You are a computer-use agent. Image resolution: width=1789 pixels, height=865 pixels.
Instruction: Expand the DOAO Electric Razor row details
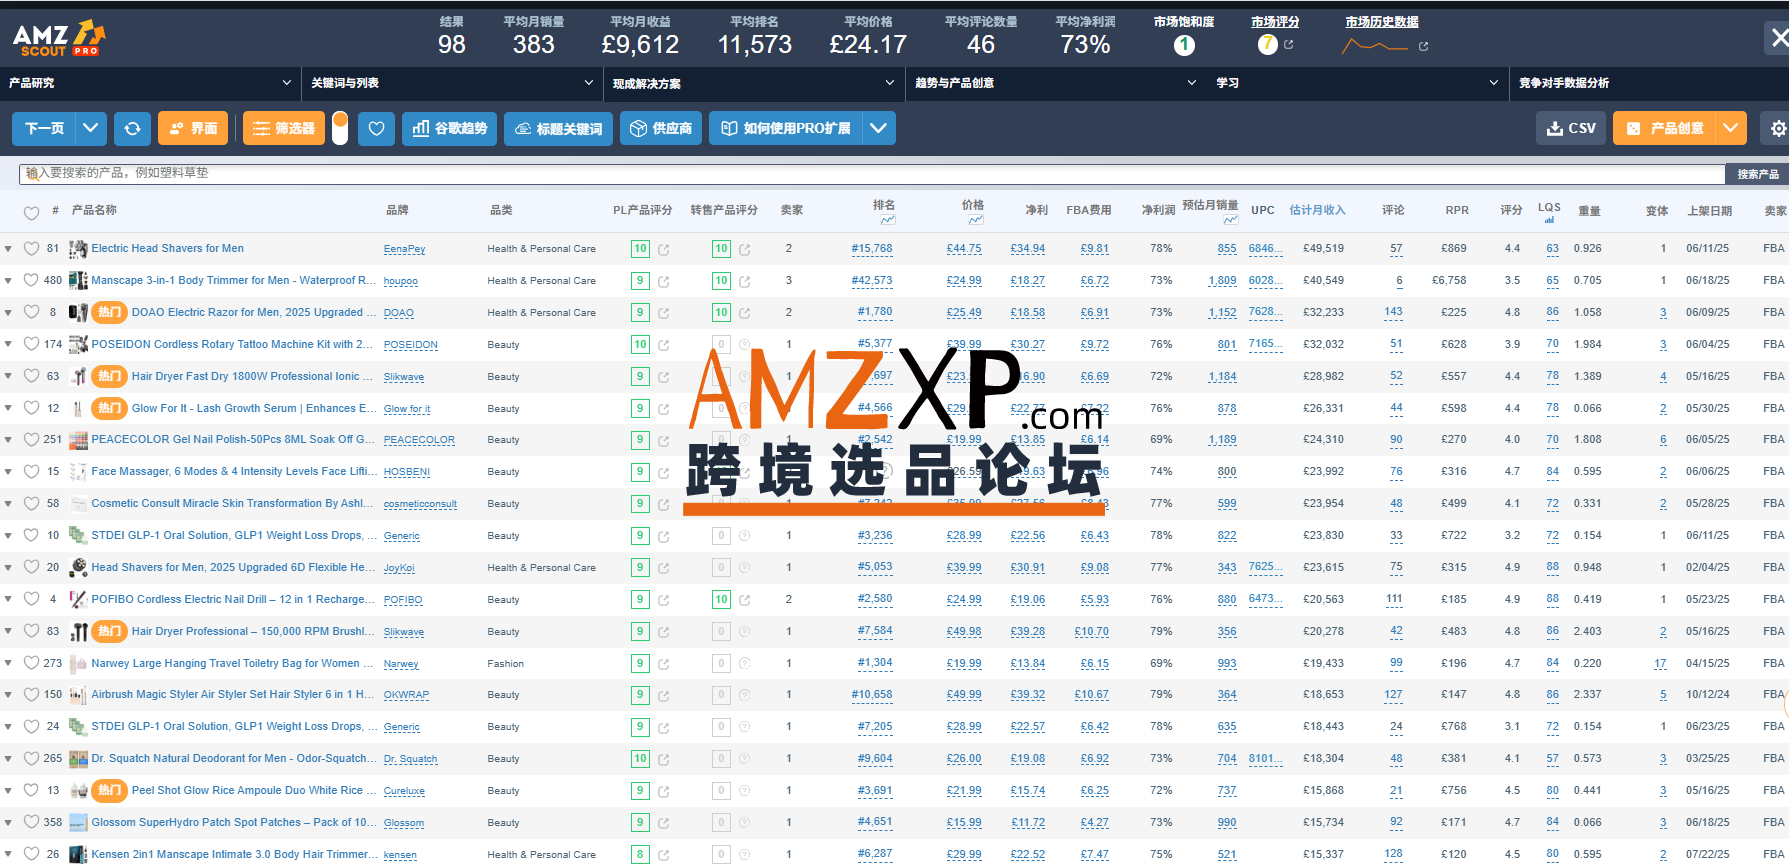click(x=8, y=313)
